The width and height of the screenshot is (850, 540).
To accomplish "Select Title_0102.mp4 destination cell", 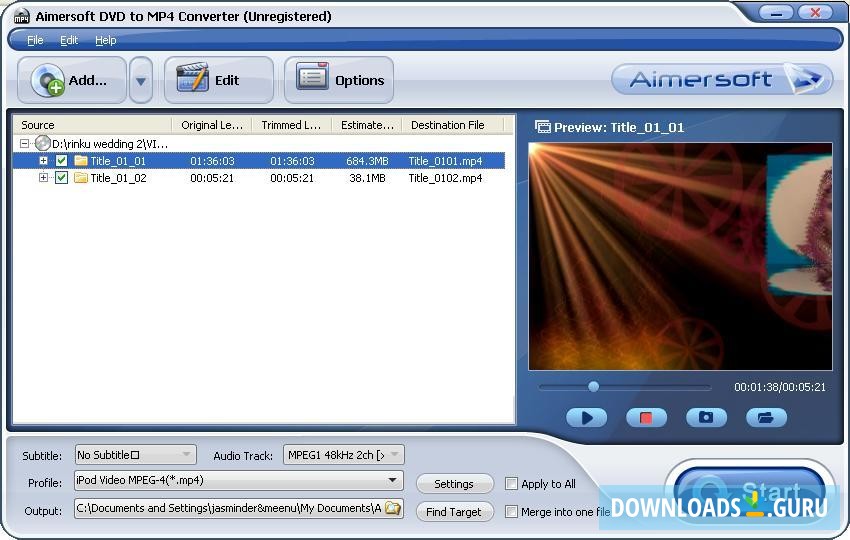I will click(445, 178).
